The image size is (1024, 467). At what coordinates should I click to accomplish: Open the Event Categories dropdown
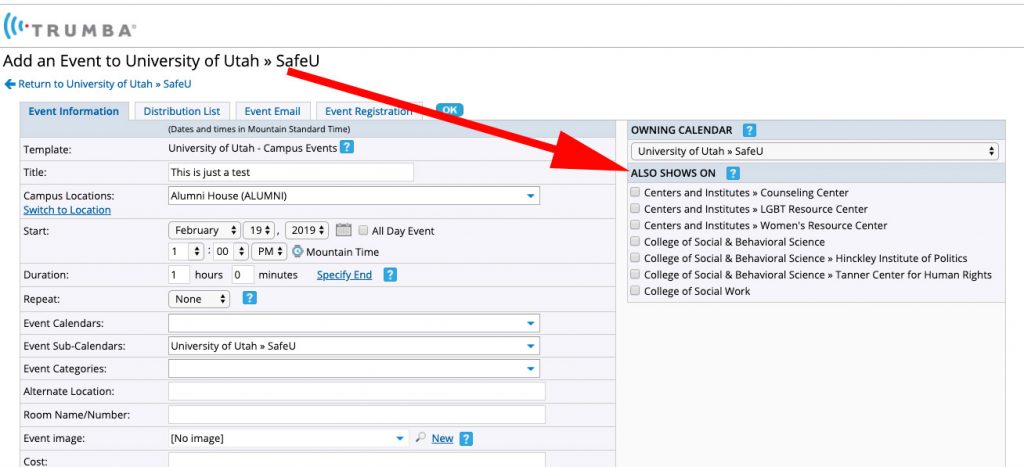coord(354,368)
